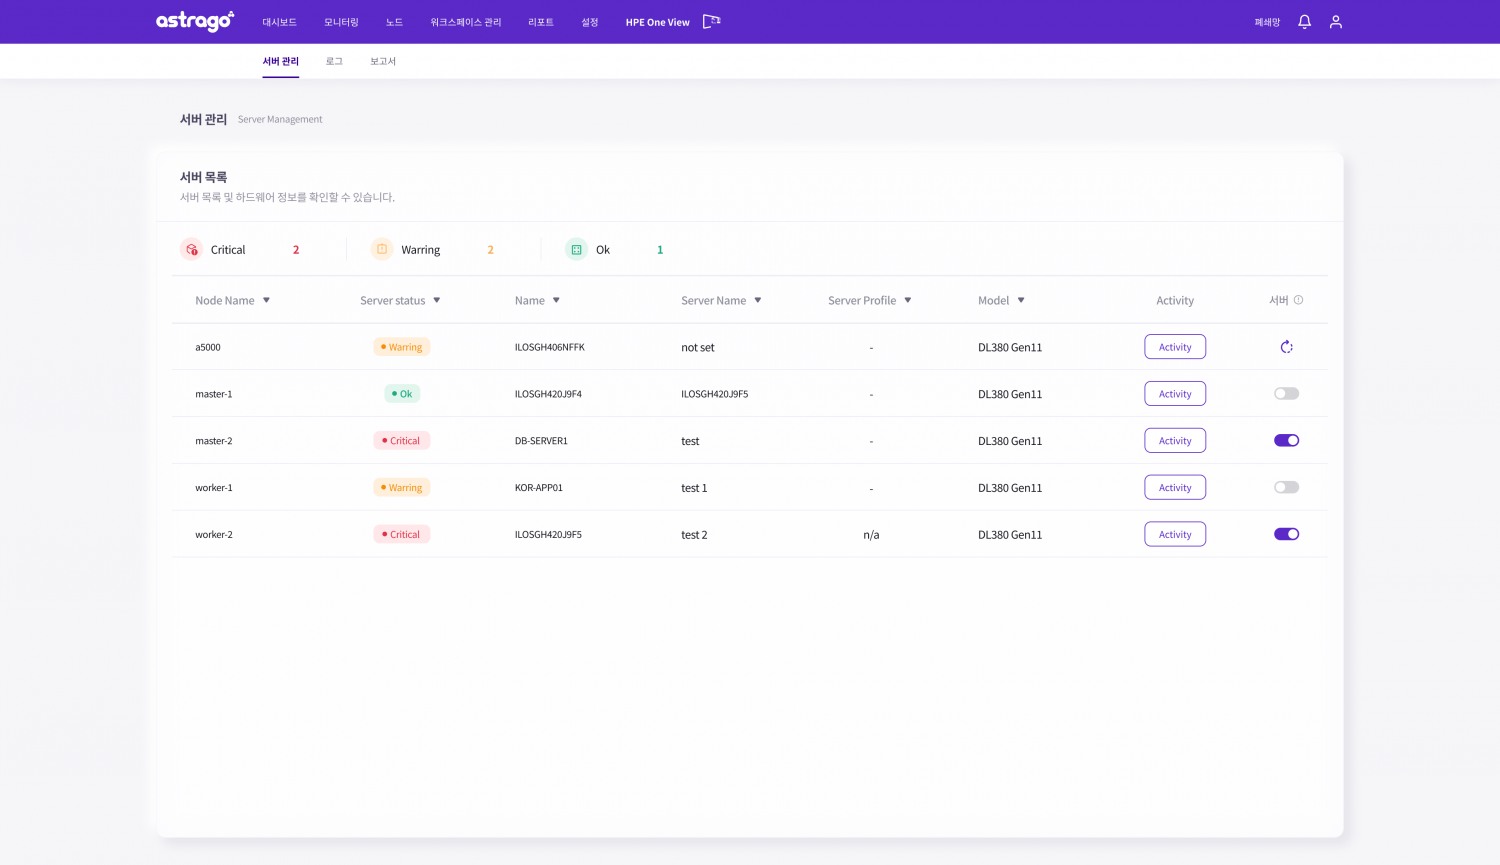Click the Critical status icon in summary
1500x865 pixels.
click(x=191, y=250)
